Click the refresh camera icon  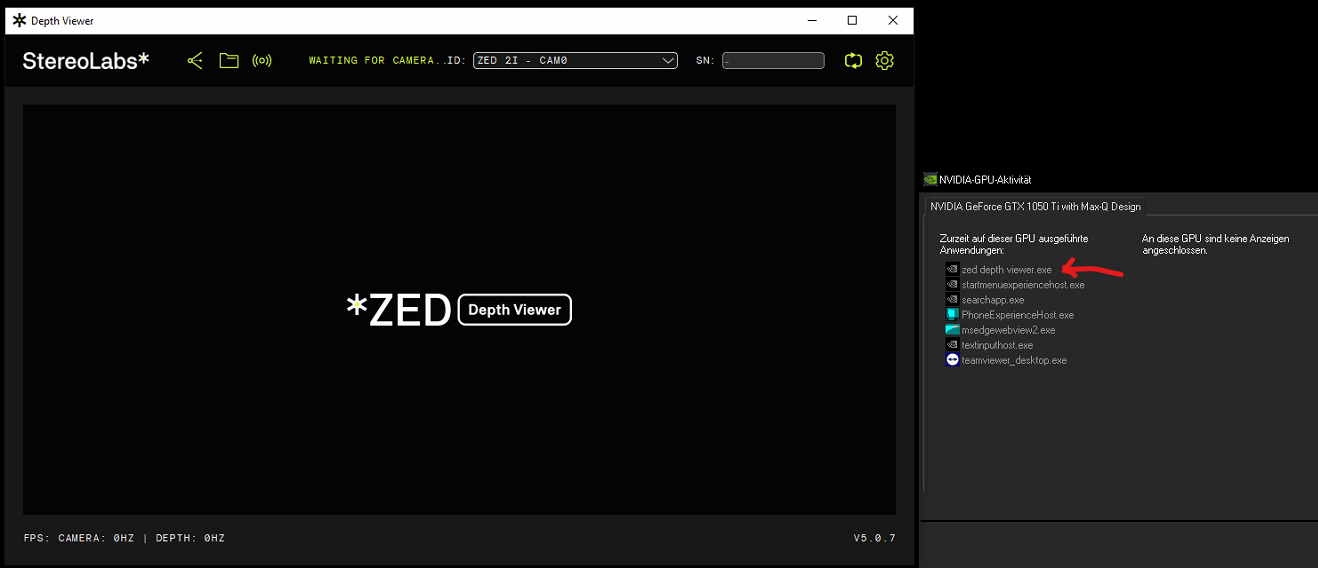click(x=853, y=61)
